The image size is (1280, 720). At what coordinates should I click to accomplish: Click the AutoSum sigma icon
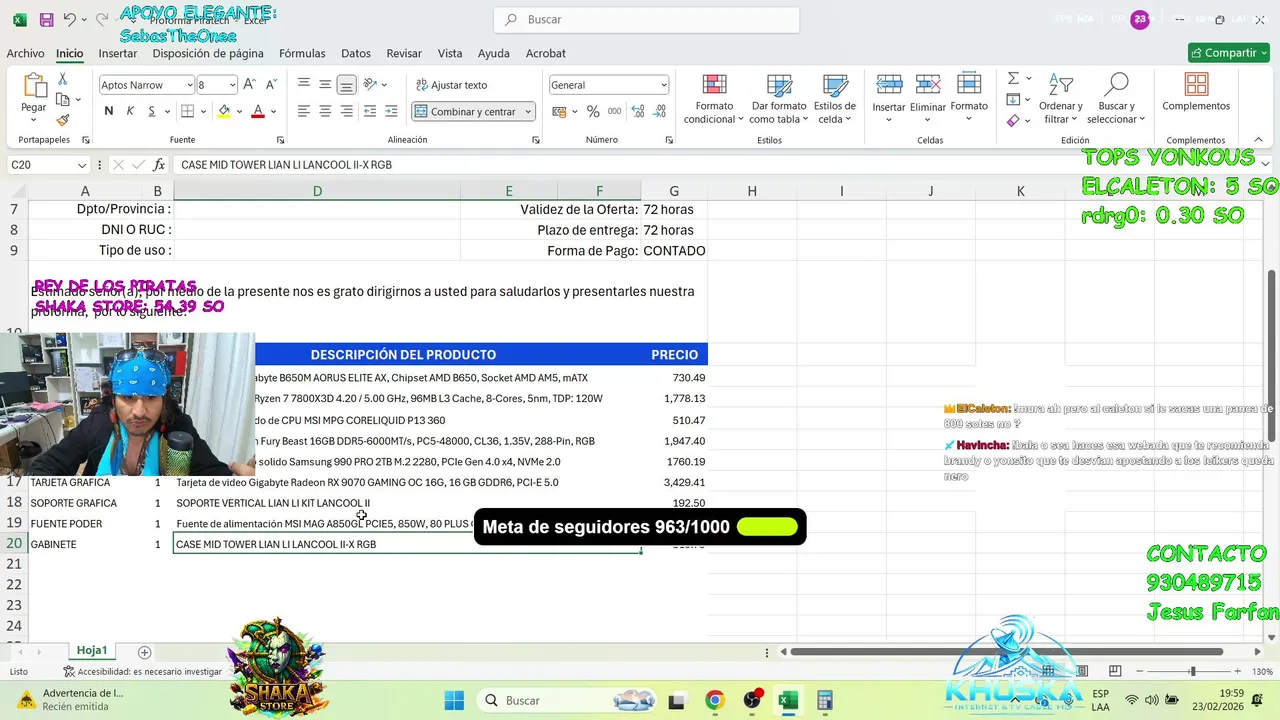pyautogui.click(x=1013, y=78)
